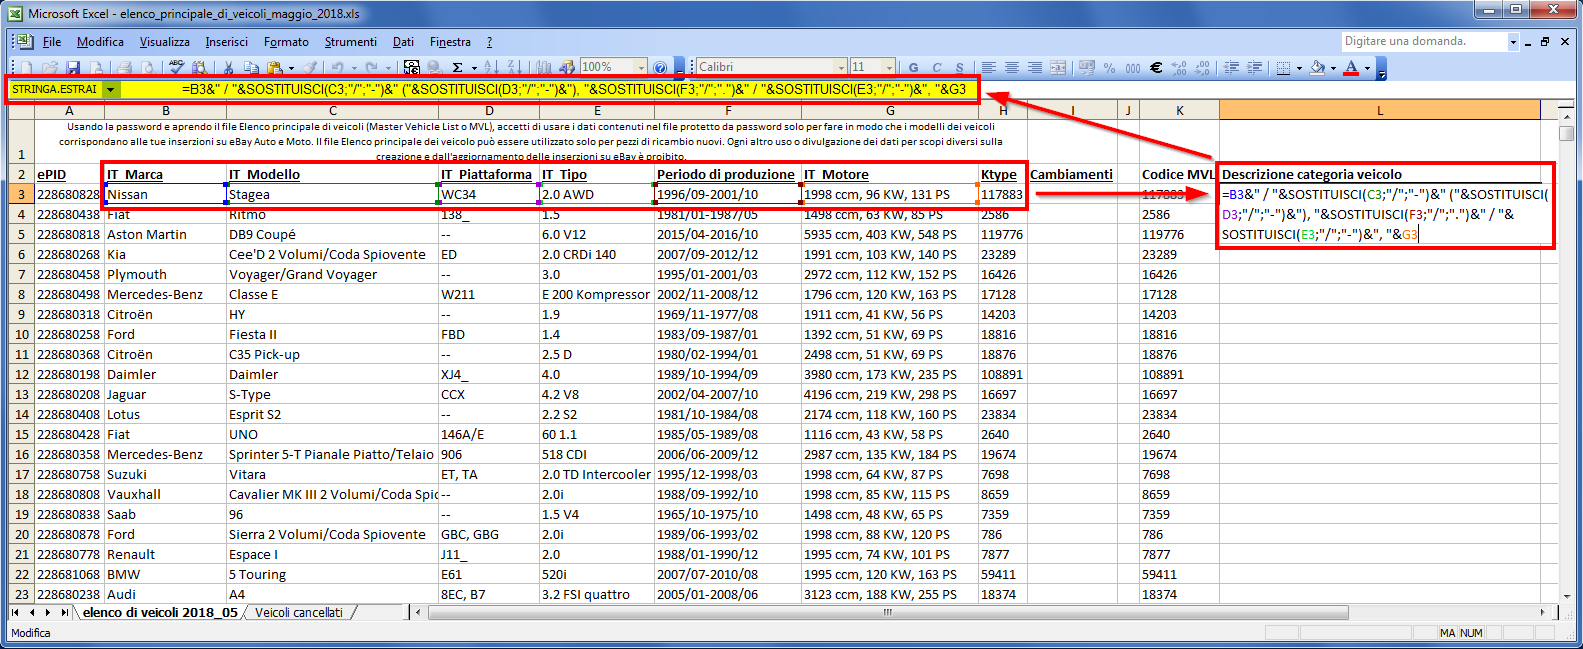The height and width of the screenshot is (649, 1583).
Task: Click the Paste clipboard icon
Action: pos(274,67)
